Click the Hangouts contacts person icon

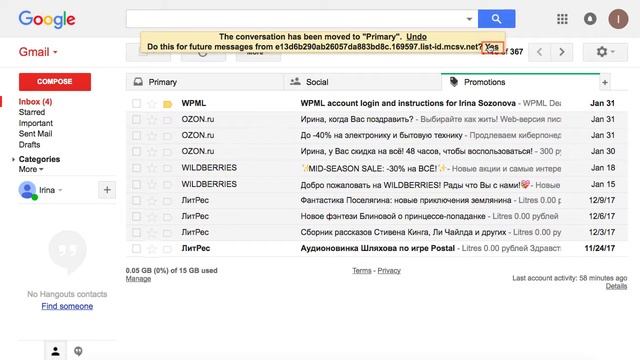(x=56, y=351)
